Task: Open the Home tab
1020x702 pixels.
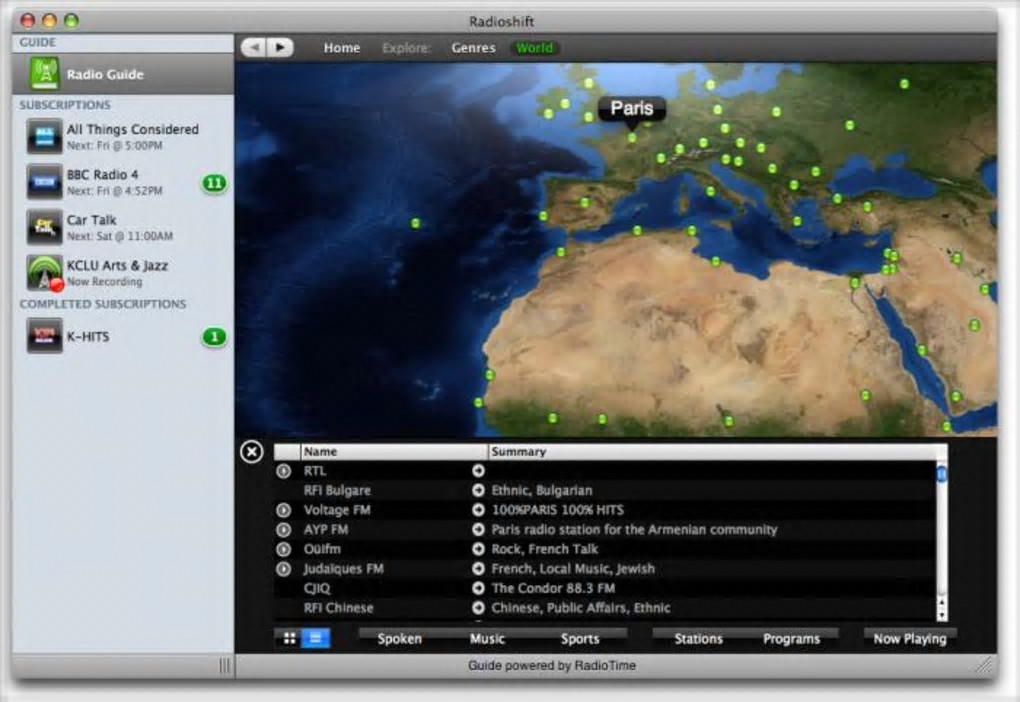Action: tap(342, 47)
